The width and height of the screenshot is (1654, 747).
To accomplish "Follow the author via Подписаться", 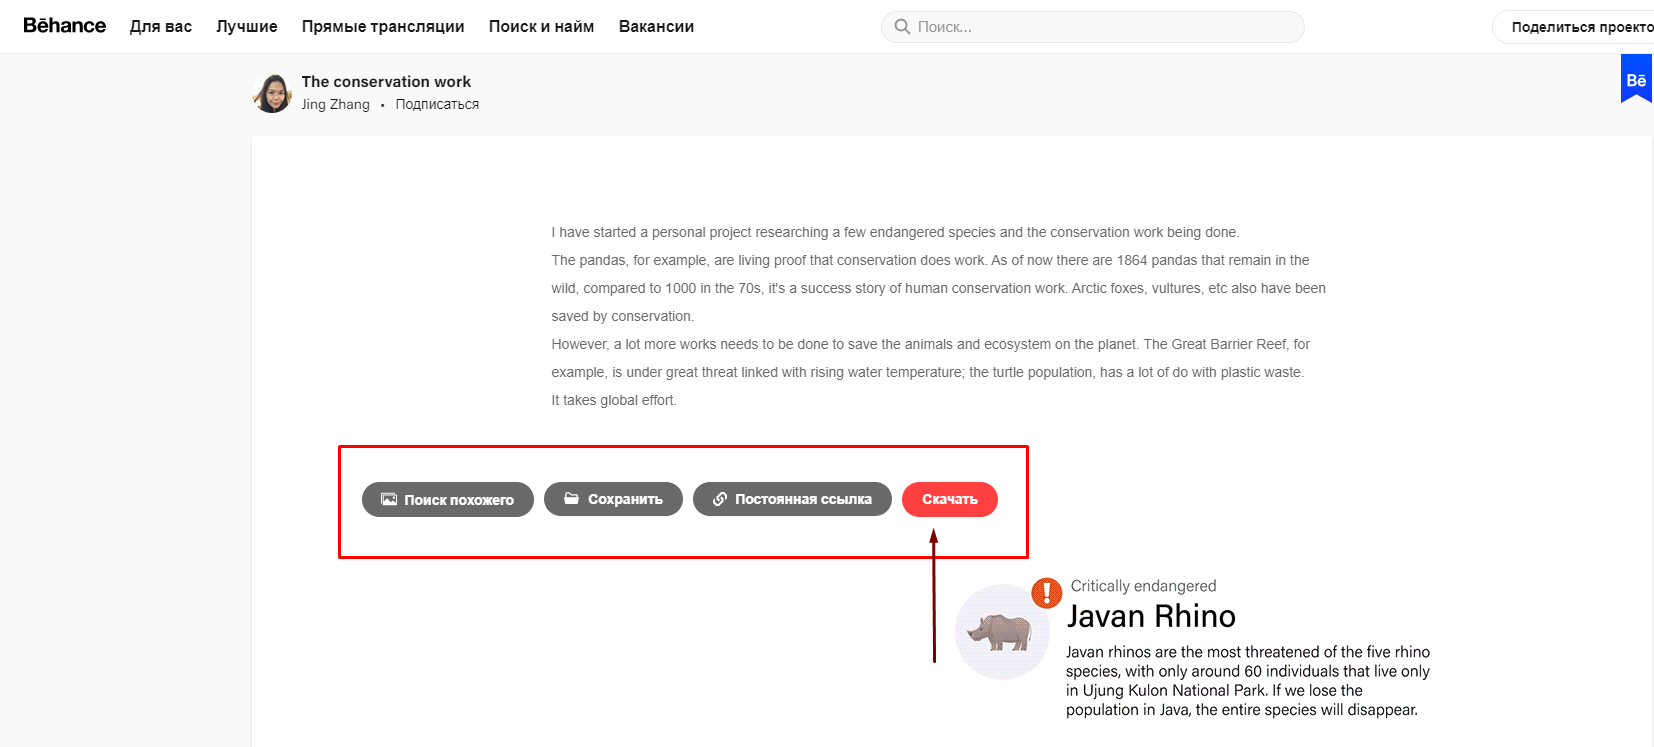I will point(437,104).
